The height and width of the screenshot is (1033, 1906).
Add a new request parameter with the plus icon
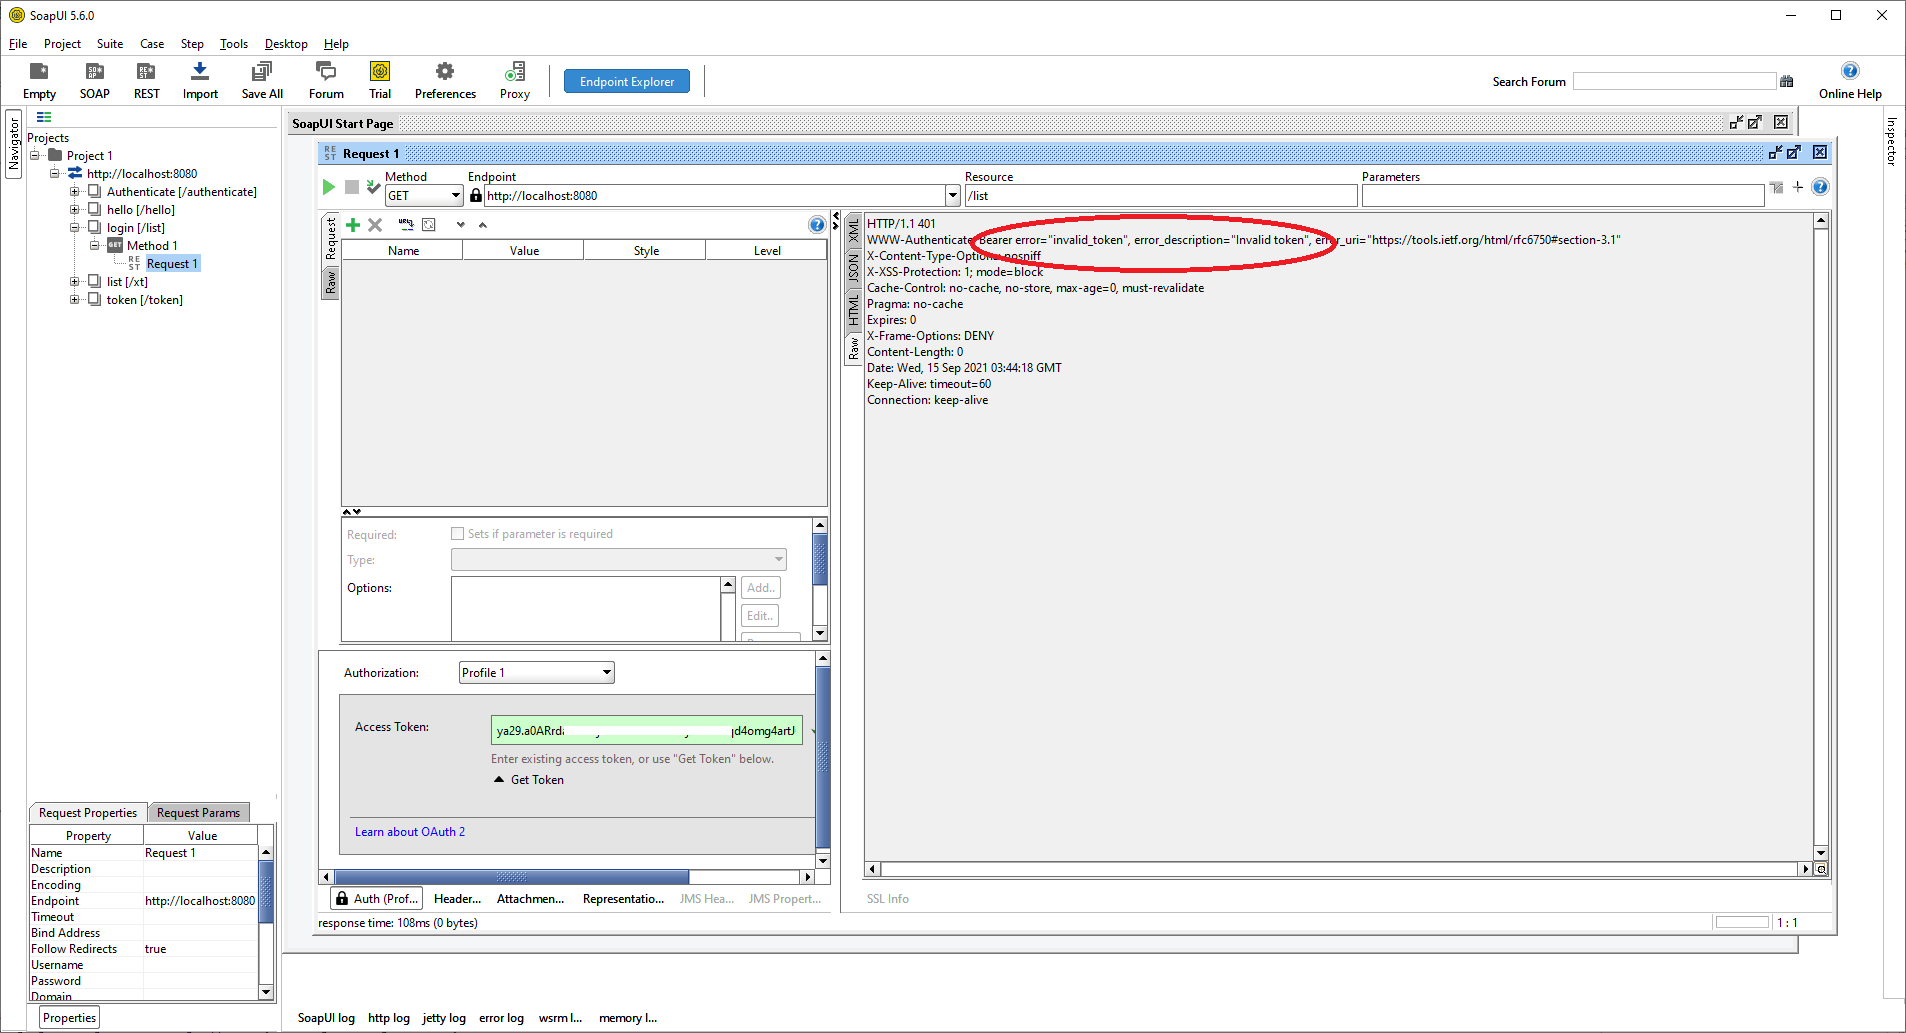point(352,224)
